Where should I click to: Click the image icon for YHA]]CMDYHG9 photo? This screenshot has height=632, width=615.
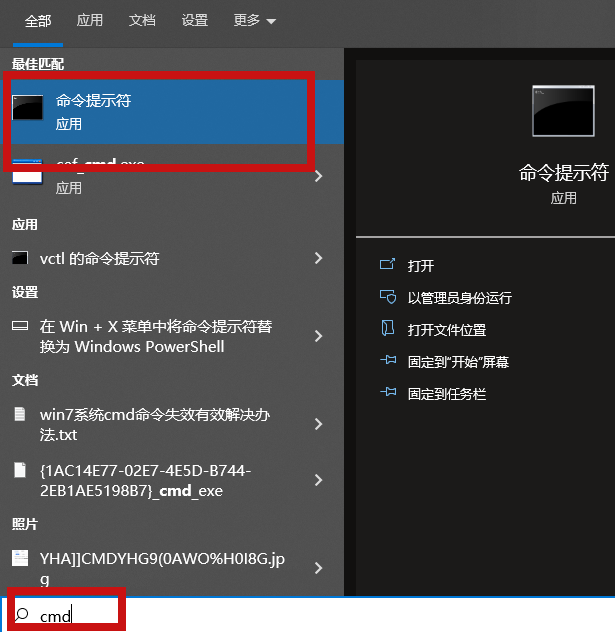point(20,557)
